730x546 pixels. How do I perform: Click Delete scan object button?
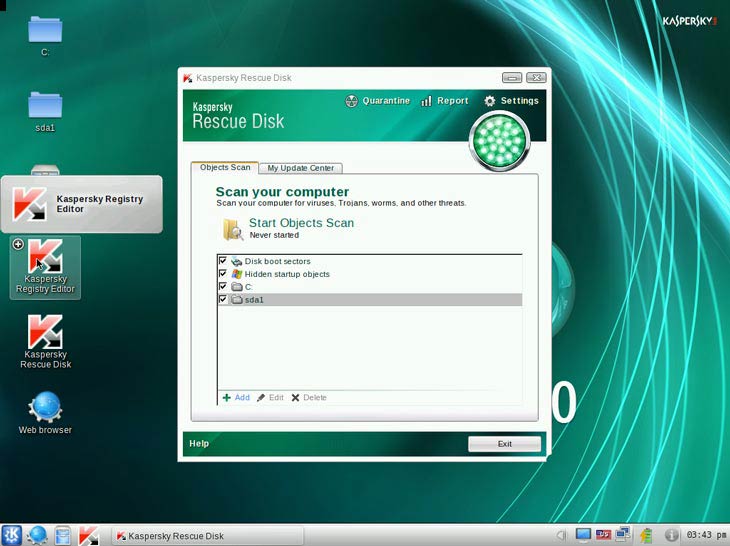click(x=309, y=398)
